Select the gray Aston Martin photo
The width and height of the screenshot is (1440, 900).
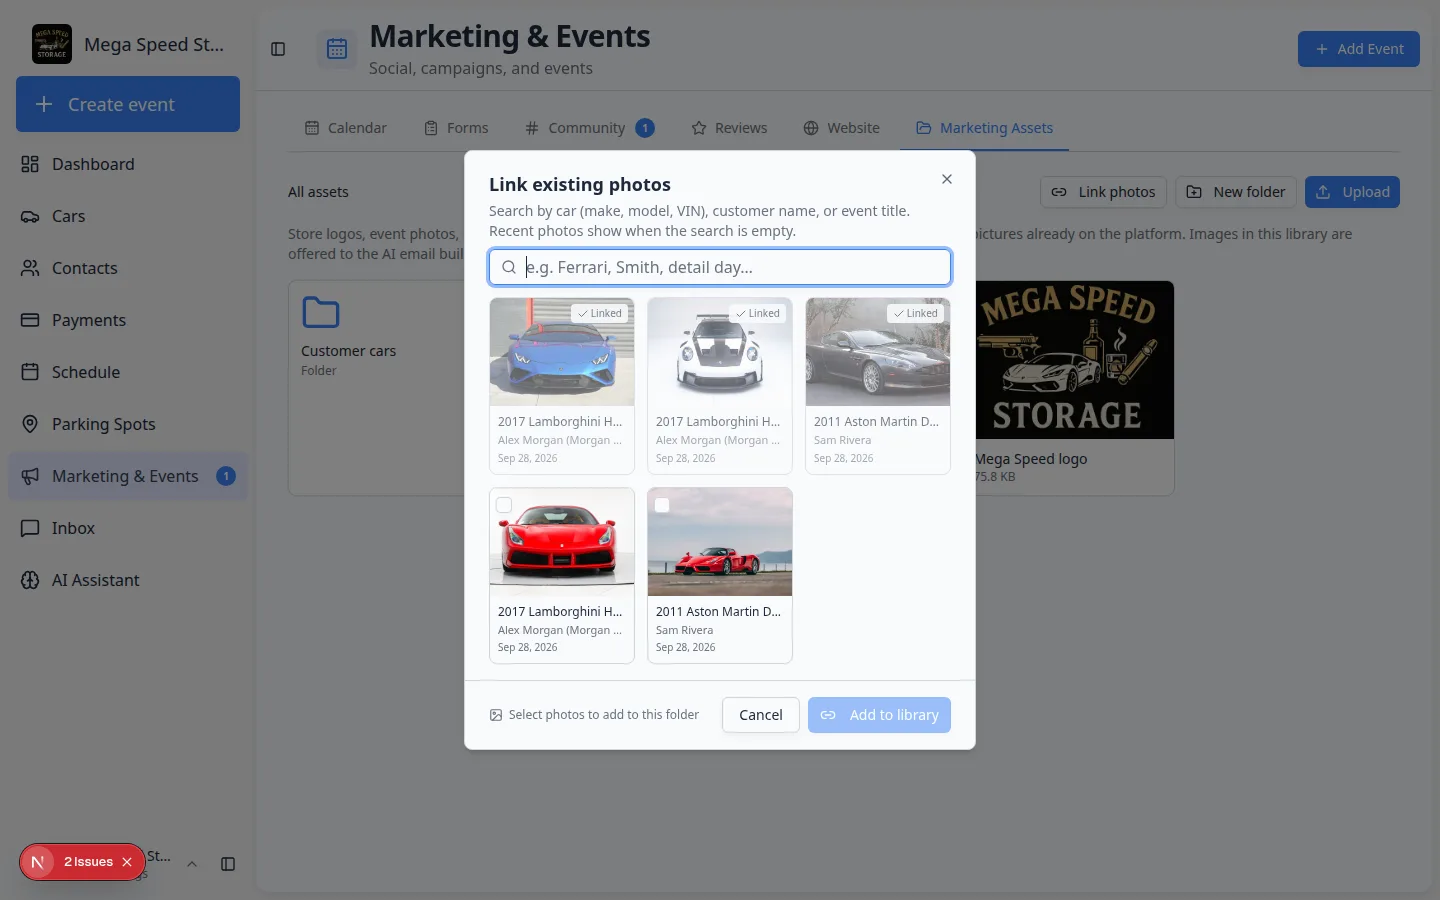pos(878,385)
